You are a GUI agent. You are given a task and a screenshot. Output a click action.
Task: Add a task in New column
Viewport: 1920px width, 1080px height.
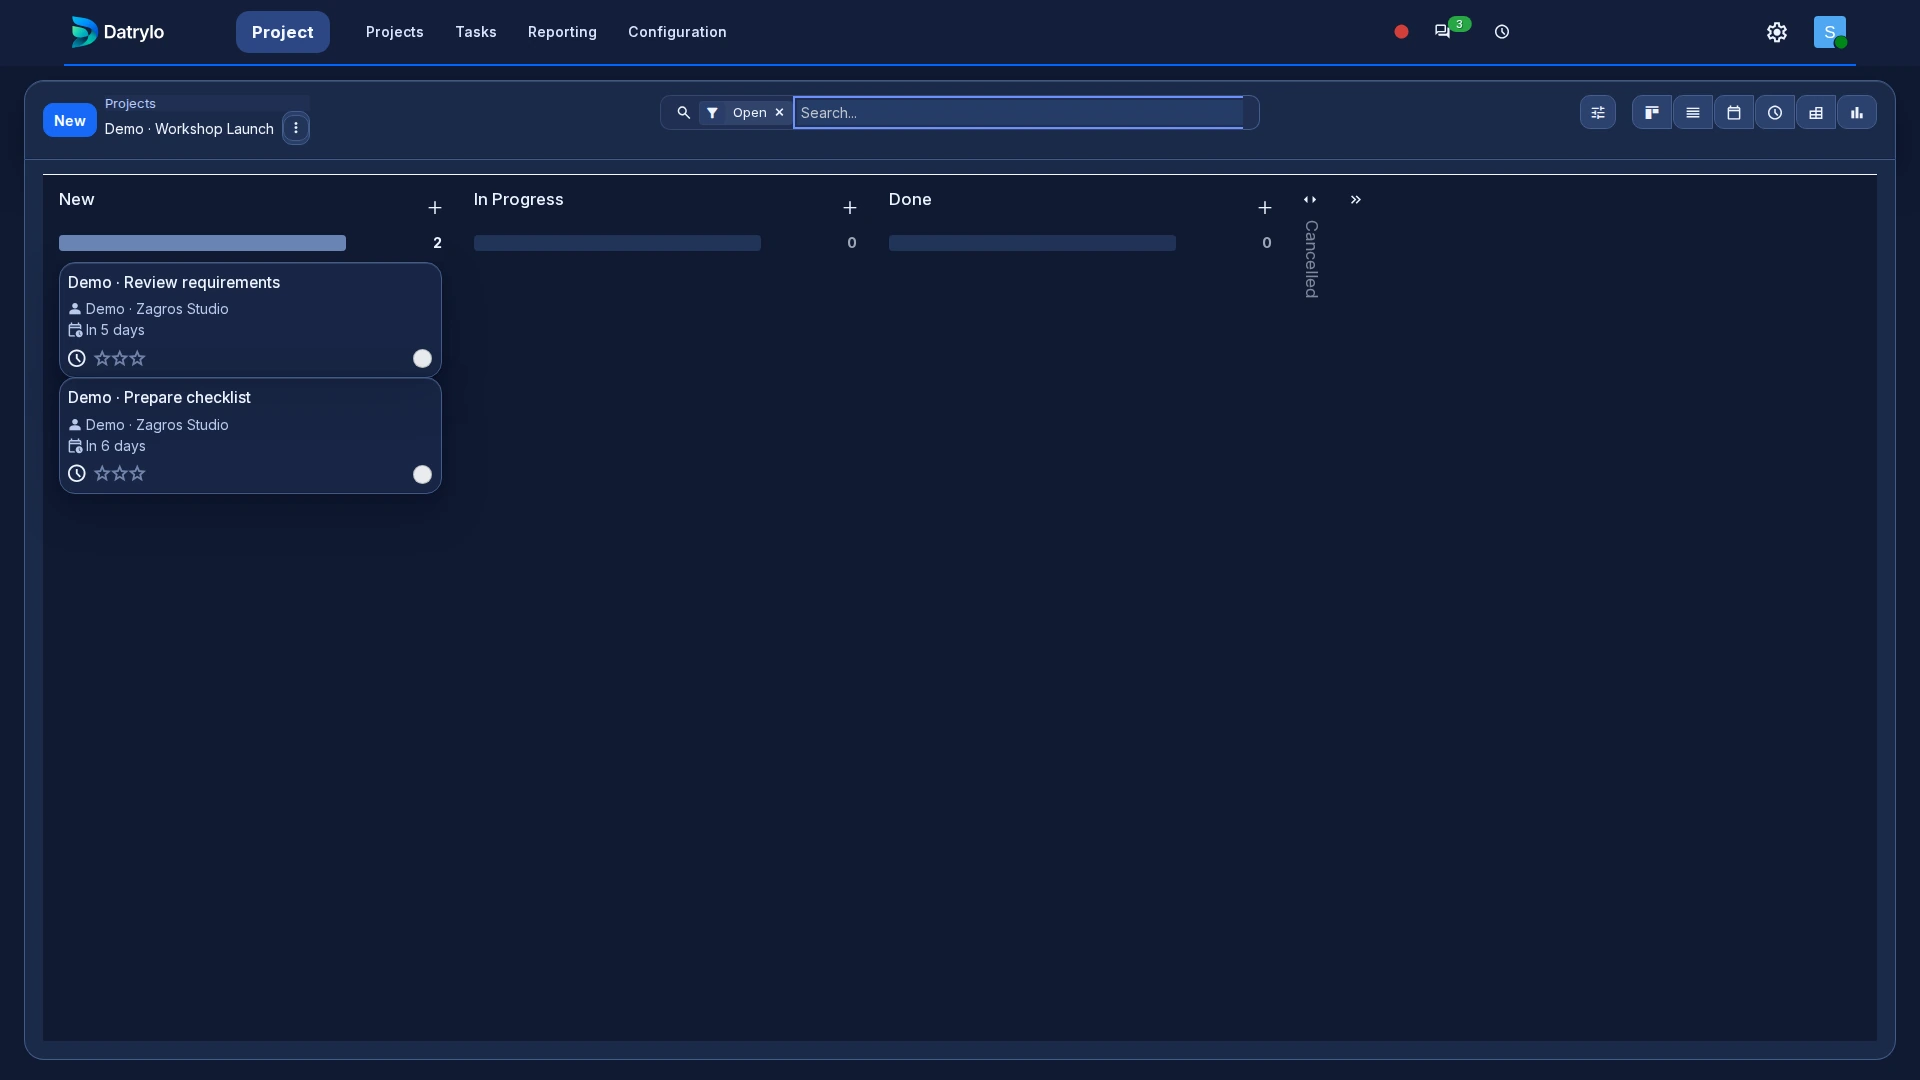coord(435,208)
